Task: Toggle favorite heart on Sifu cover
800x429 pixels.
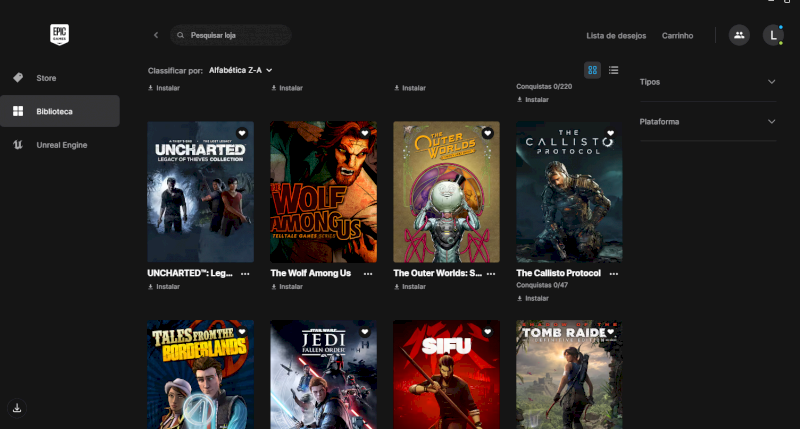Action: click(x=487, y=332)
